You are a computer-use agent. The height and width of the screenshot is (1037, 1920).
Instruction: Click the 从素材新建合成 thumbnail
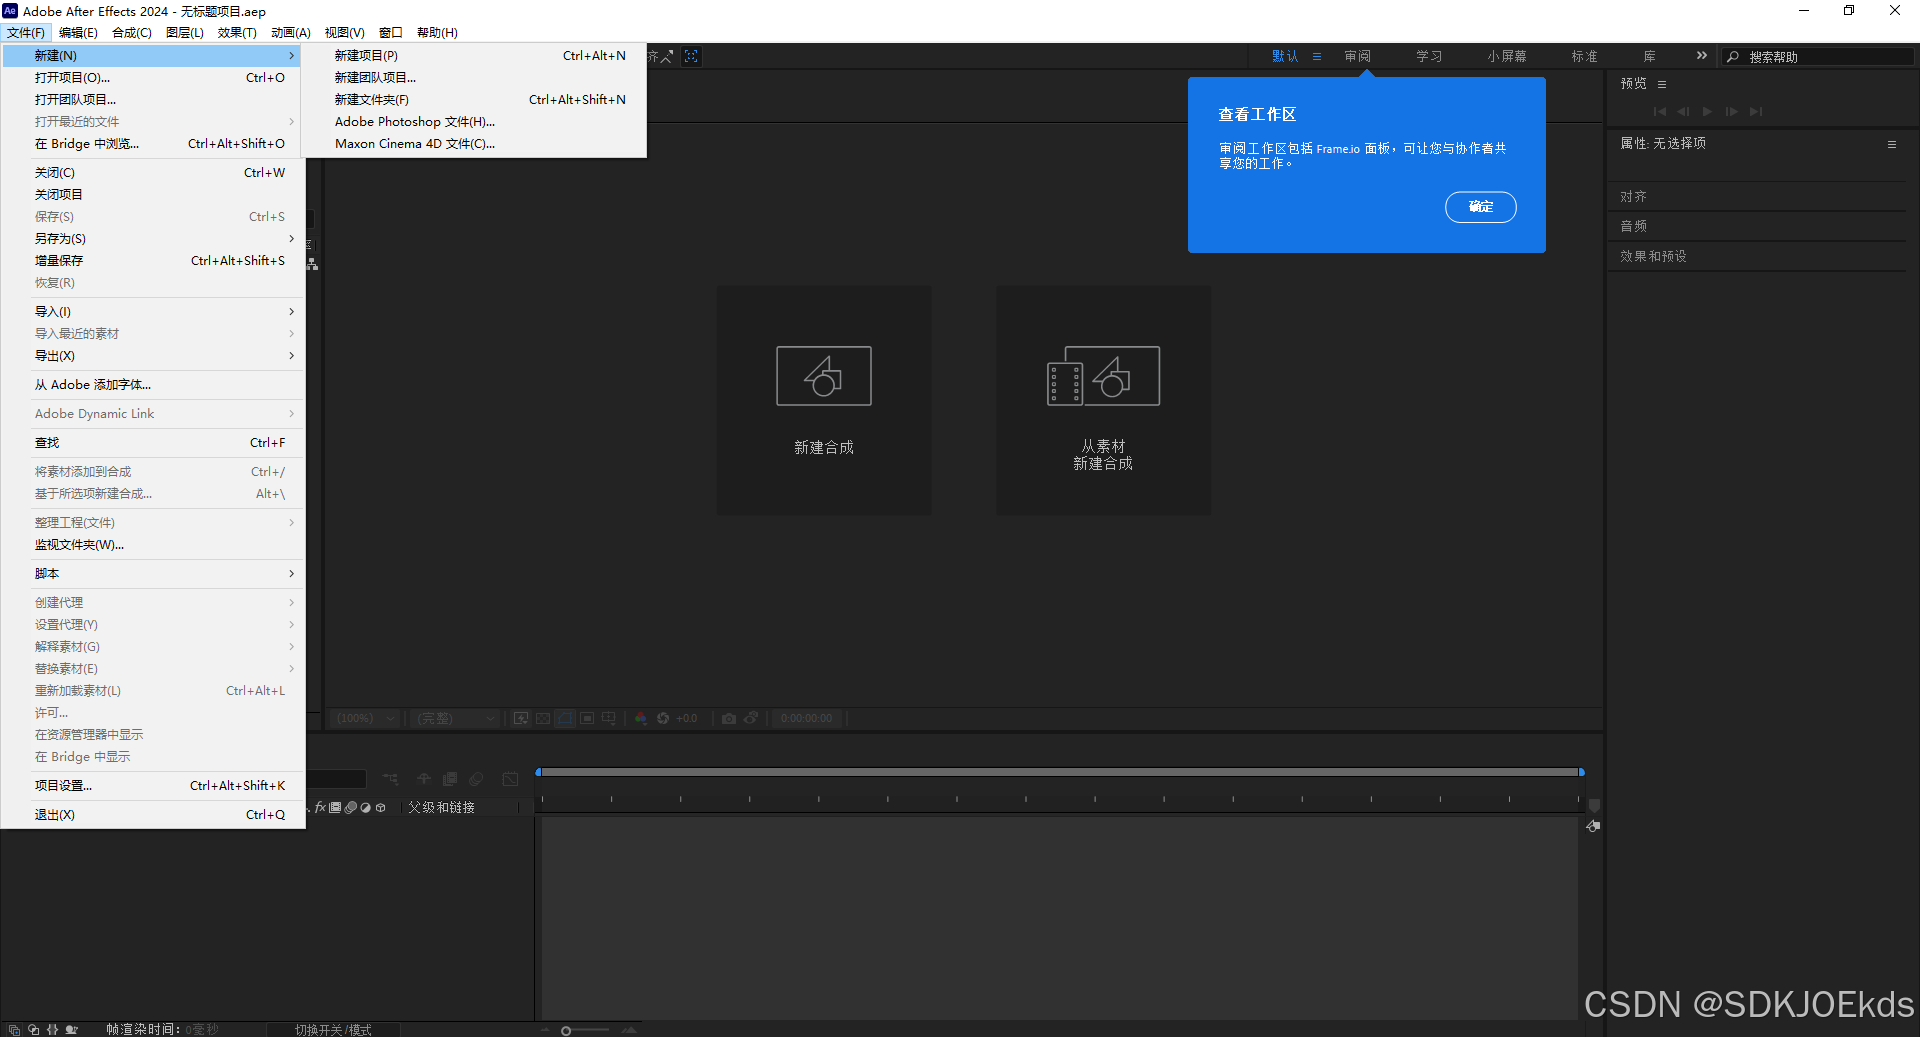point(1103,400)
